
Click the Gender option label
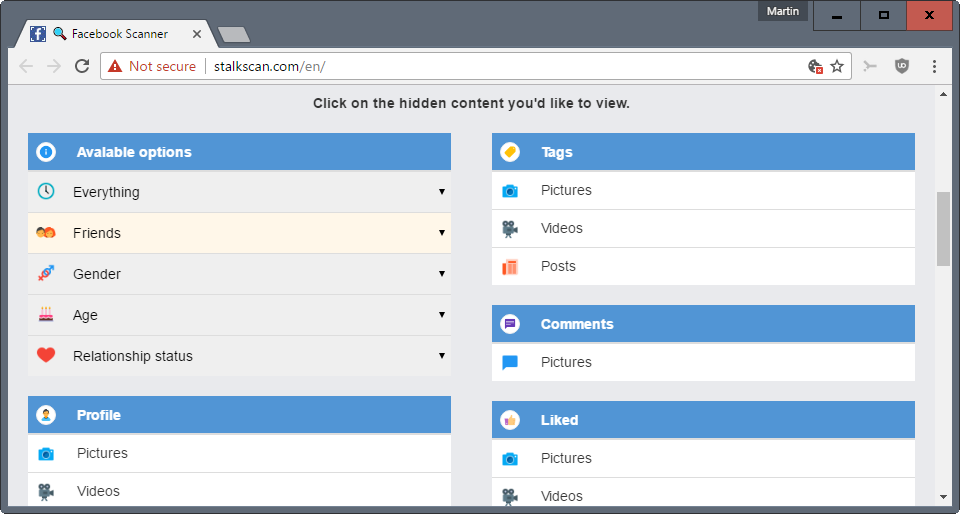pos(97,274)
